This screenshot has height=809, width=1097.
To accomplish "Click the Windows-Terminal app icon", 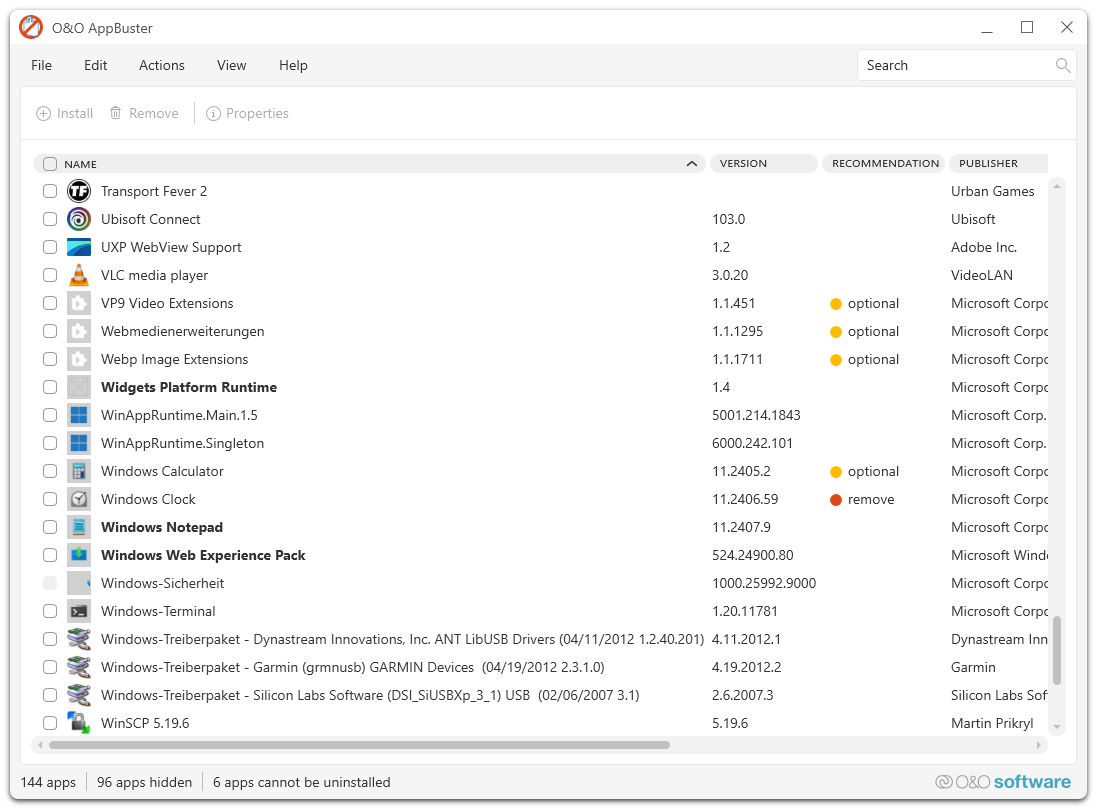I will (78, 611).
